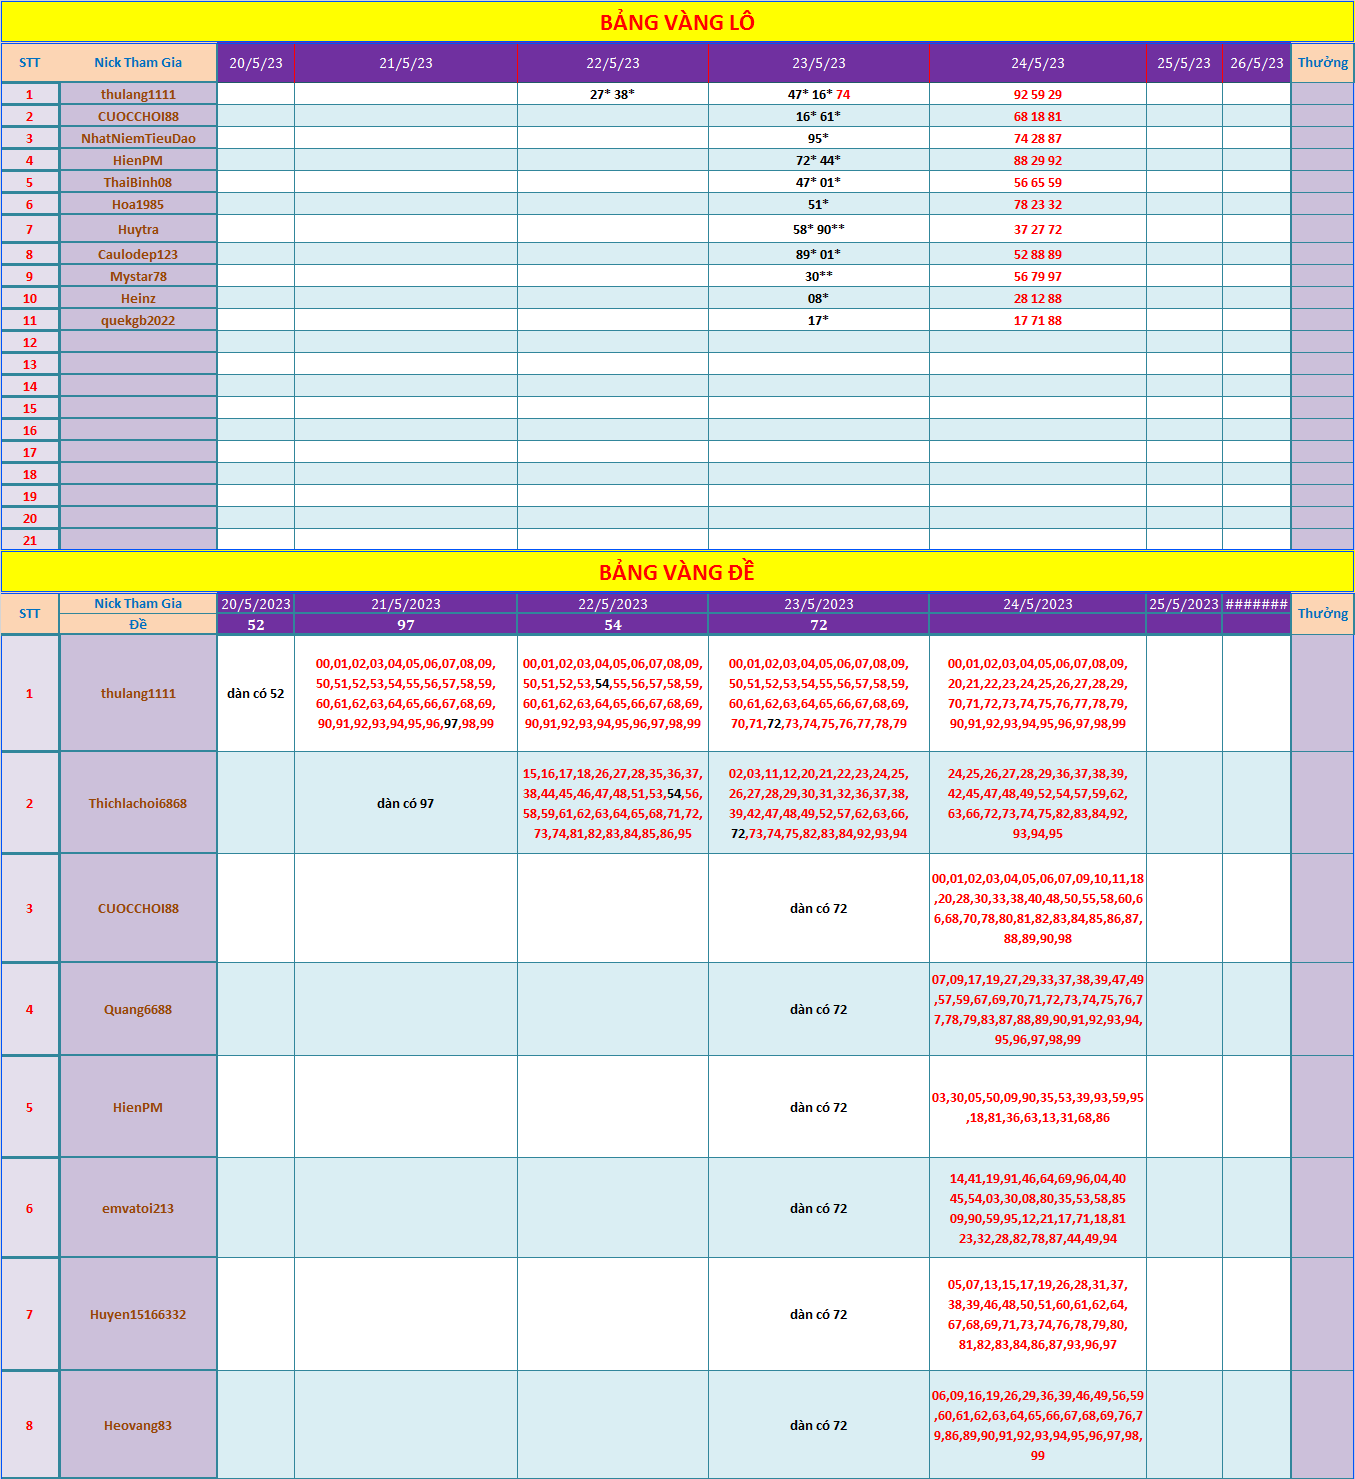This screenshot has height=1479, width=1355.
Task: Select the 22/5/23 column header in Lô table
Action: (x=612, y=63)
